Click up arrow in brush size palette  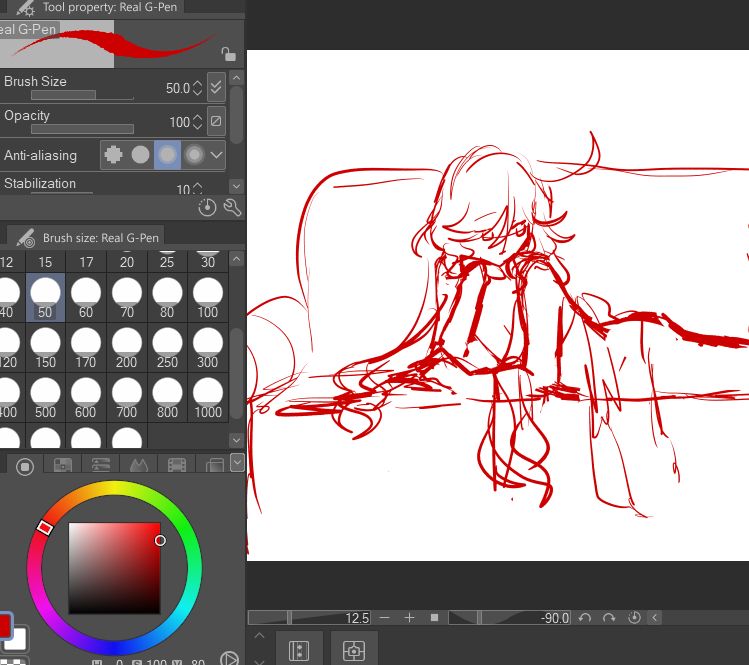coord(236,259)
